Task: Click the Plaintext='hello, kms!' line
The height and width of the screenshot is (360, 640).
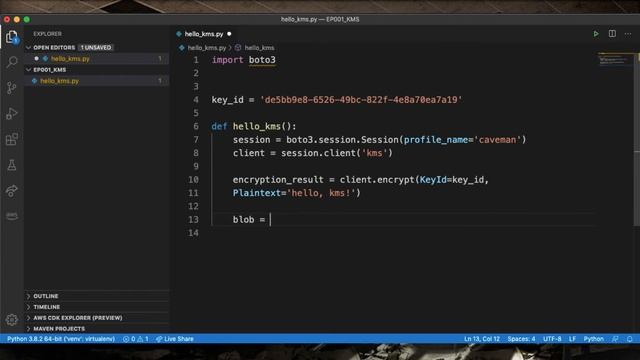Action: tap(297, 193)
